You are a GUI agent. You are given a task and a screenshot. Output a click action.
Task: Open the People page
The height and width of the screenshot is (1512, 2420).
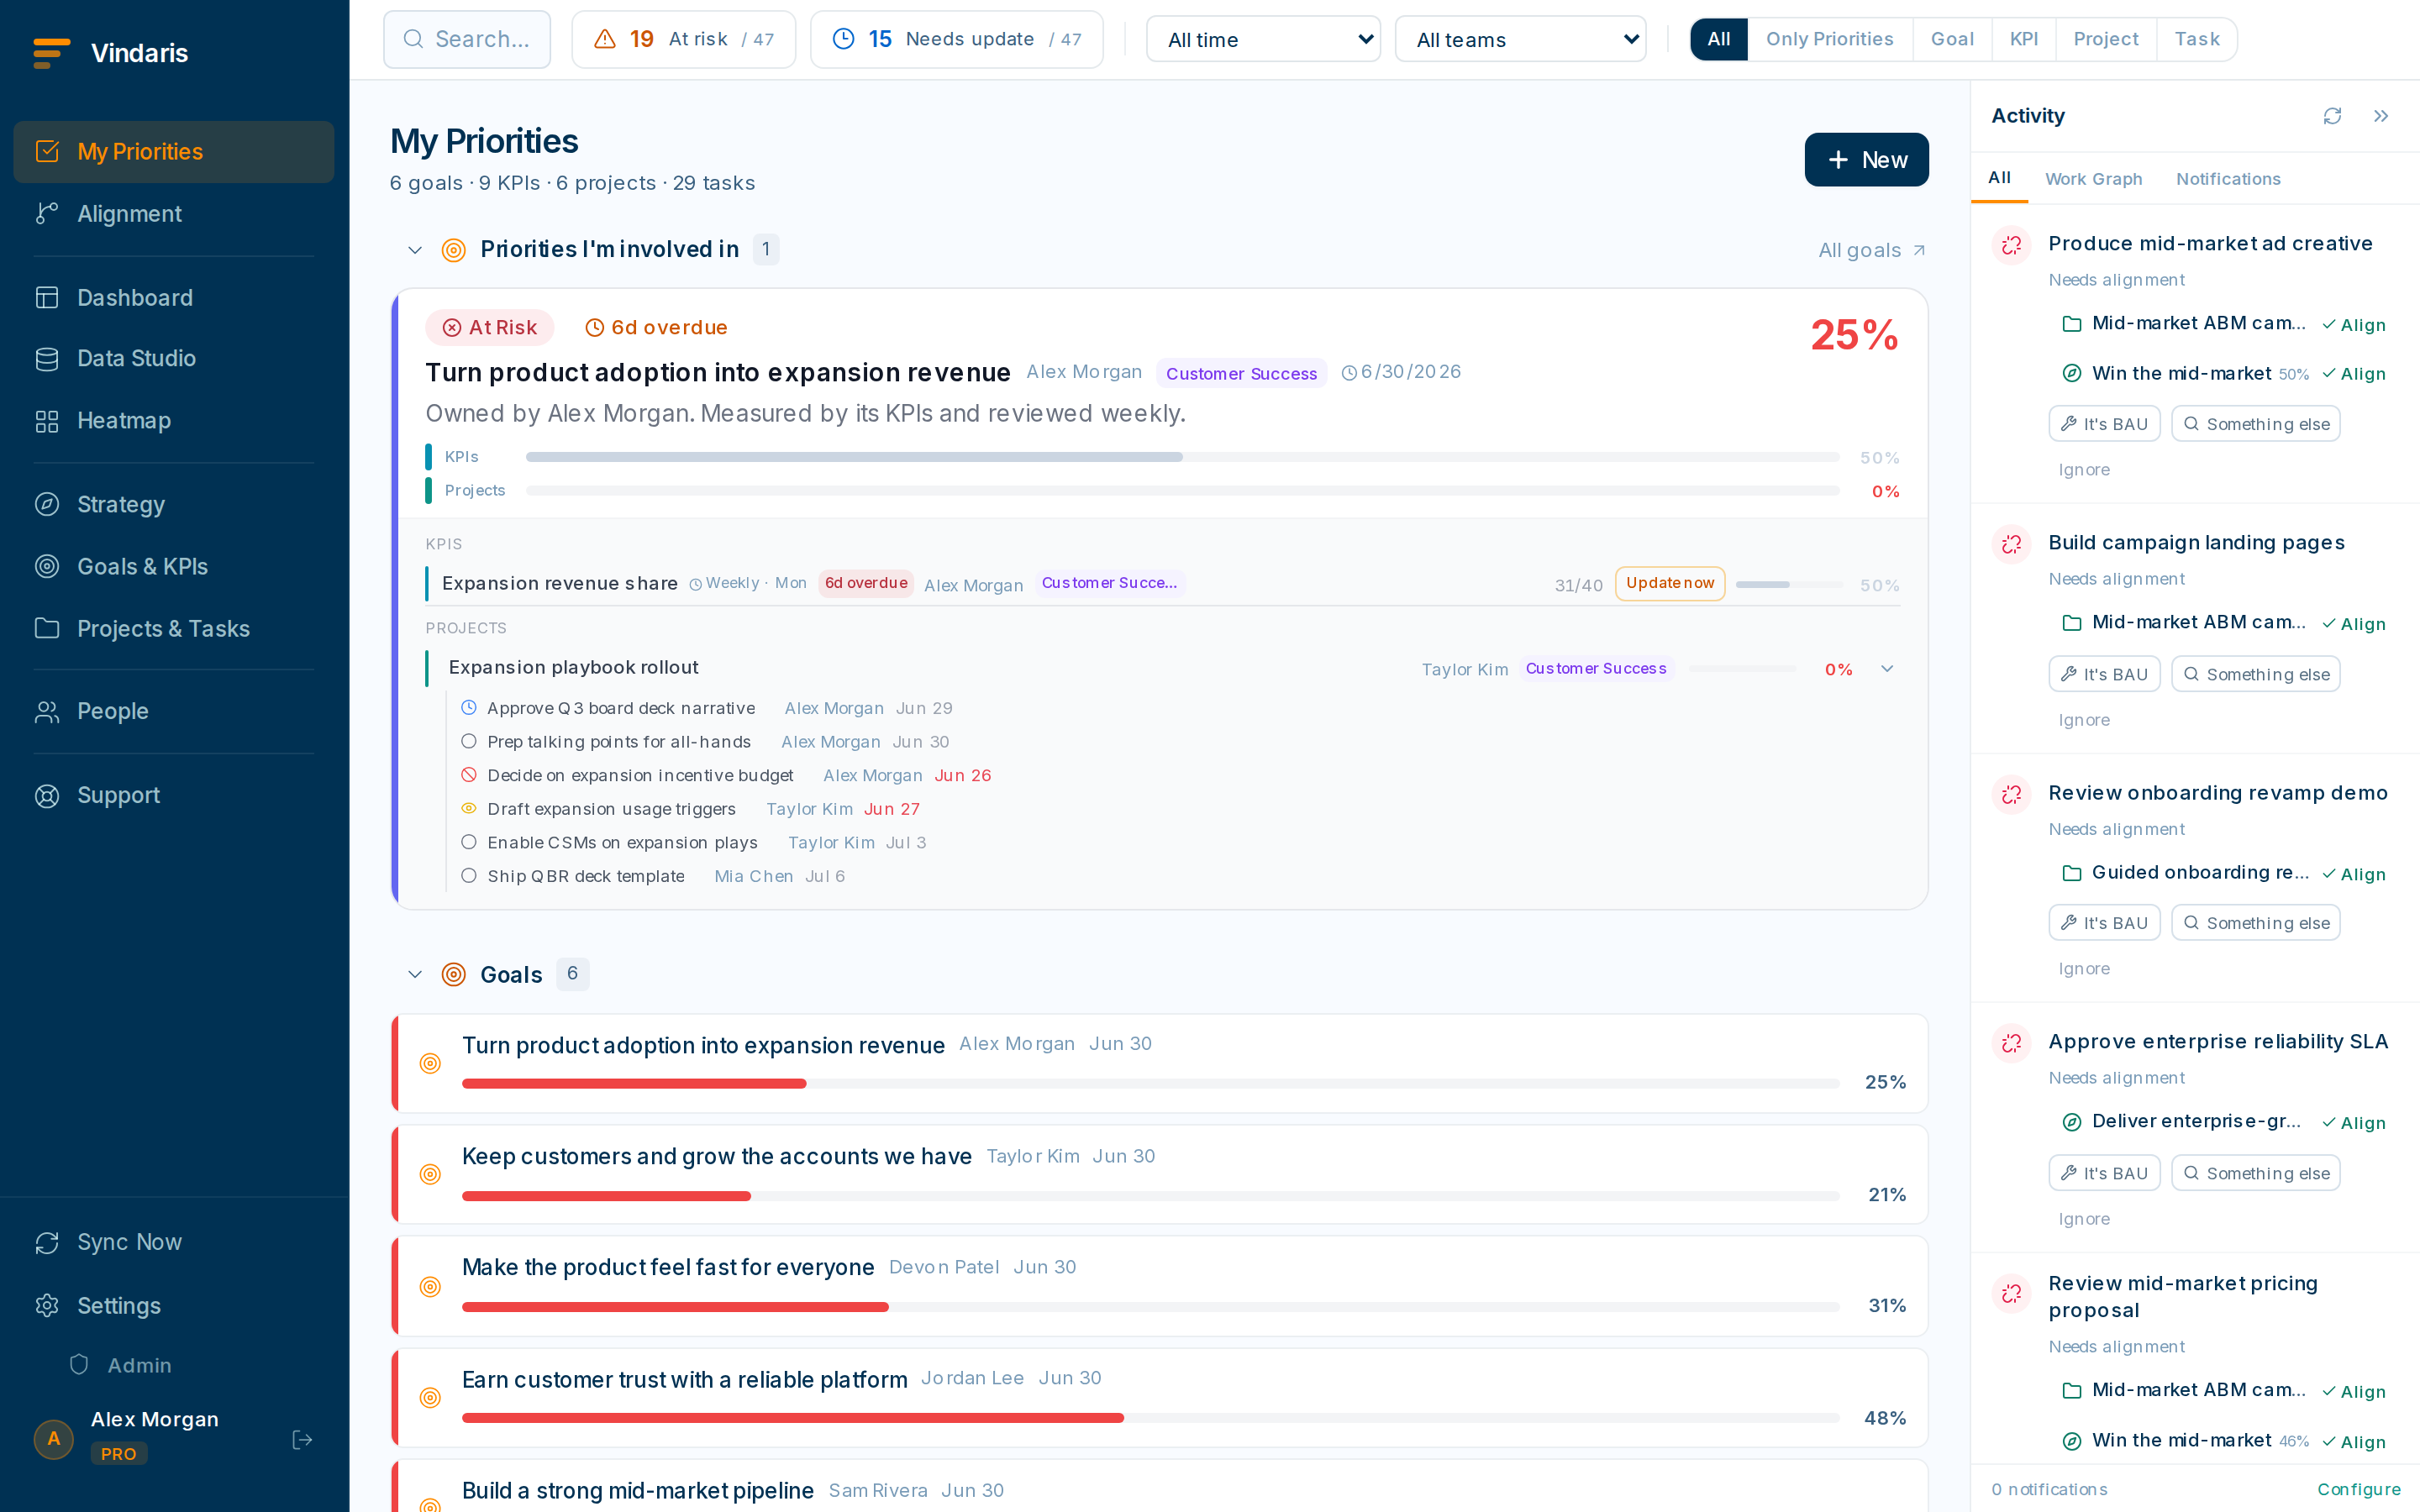174,711
